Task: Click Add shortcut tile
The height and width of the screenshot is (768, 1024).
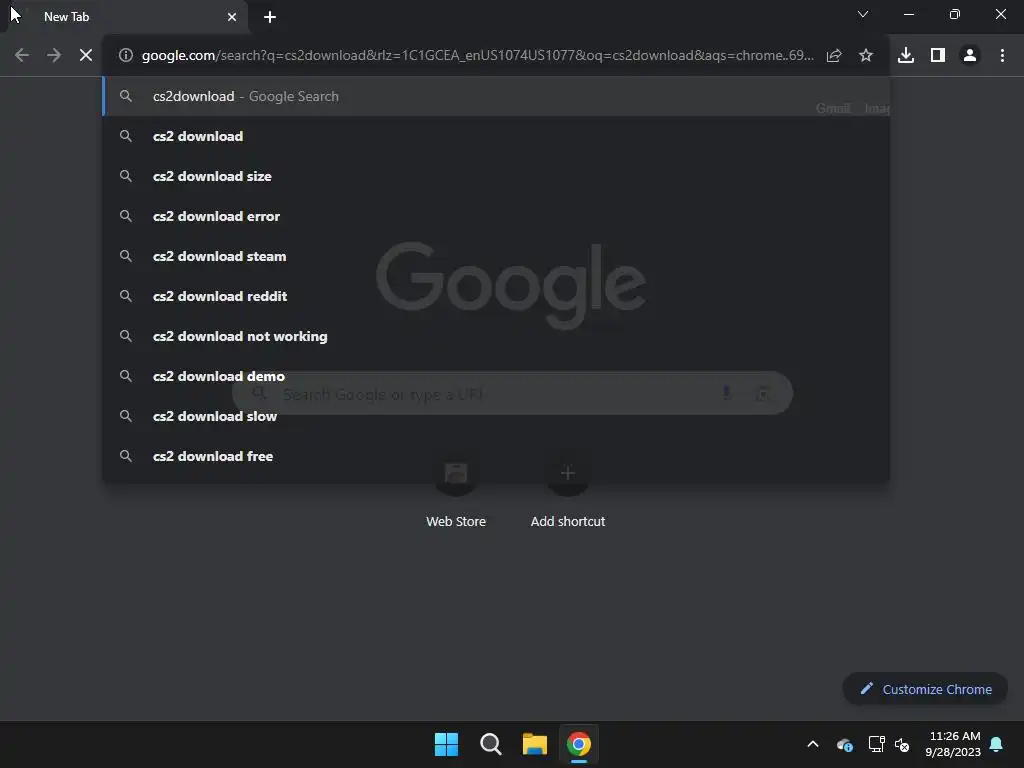Action: click(x=568, y=491)
